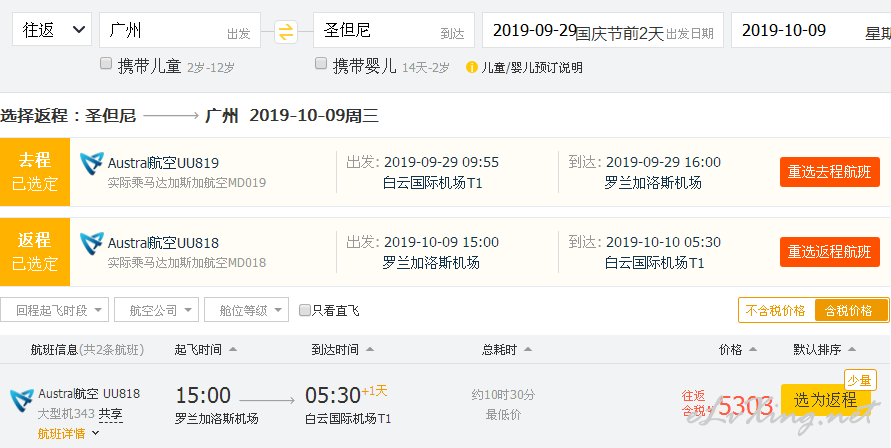Click the child/infant booking info icon
Viewport: 891px width, 448px height.
[x=472, y=68]
